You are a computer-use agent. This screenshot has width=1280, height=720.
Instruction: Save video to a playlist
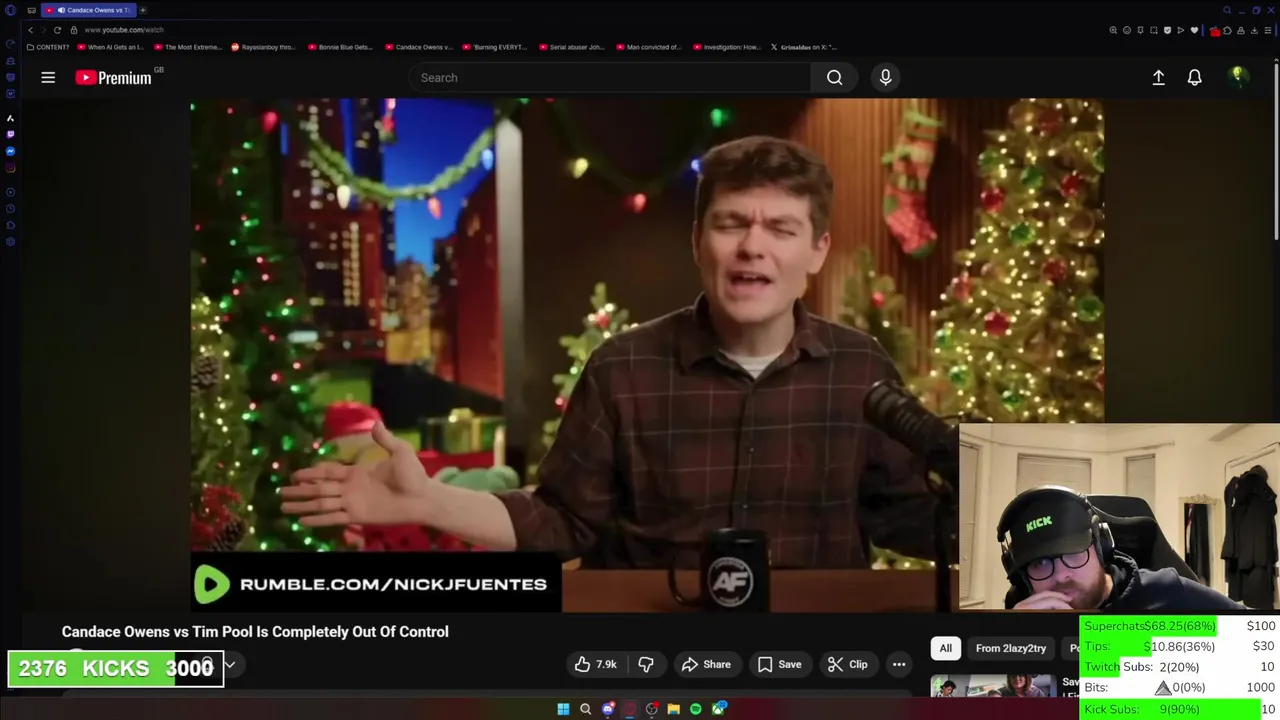[x=779, y=664]
